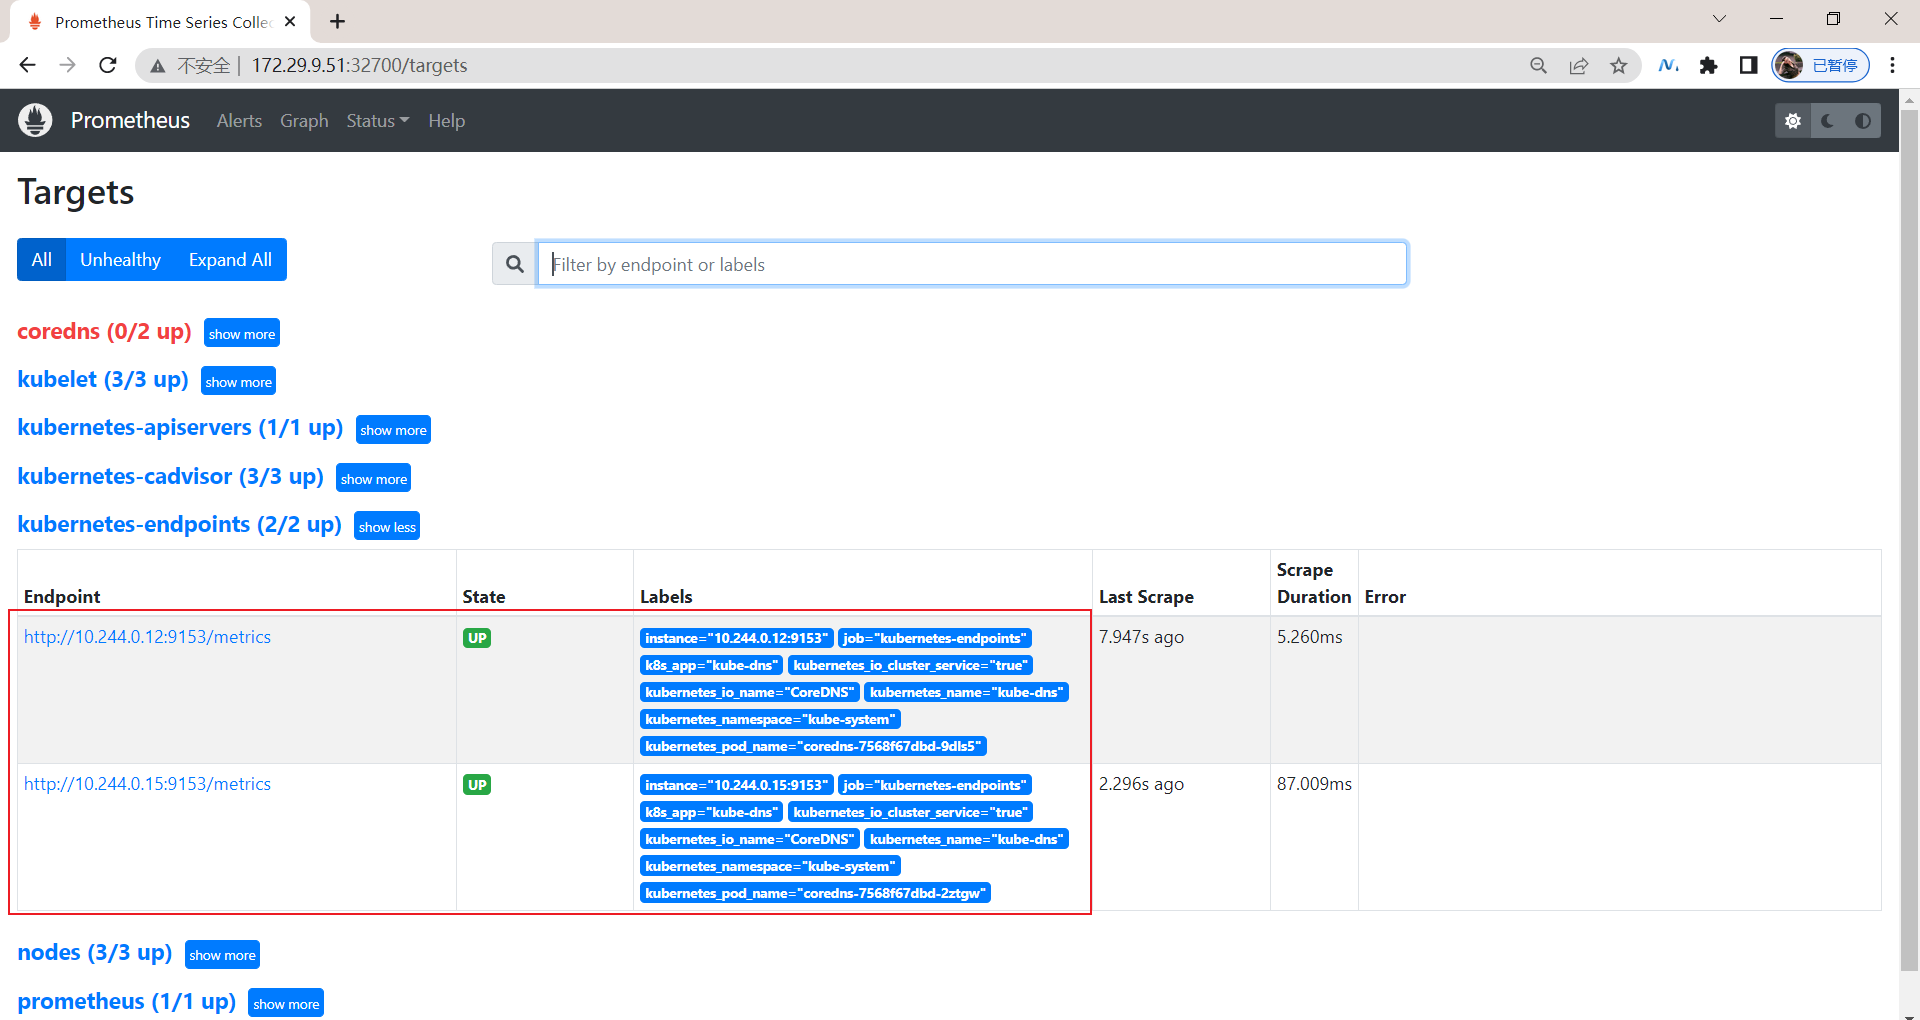Screen dimensions: 1920x1020
Task: Select the auto contrast theme icon
Action: click(x=1863, y=121)
